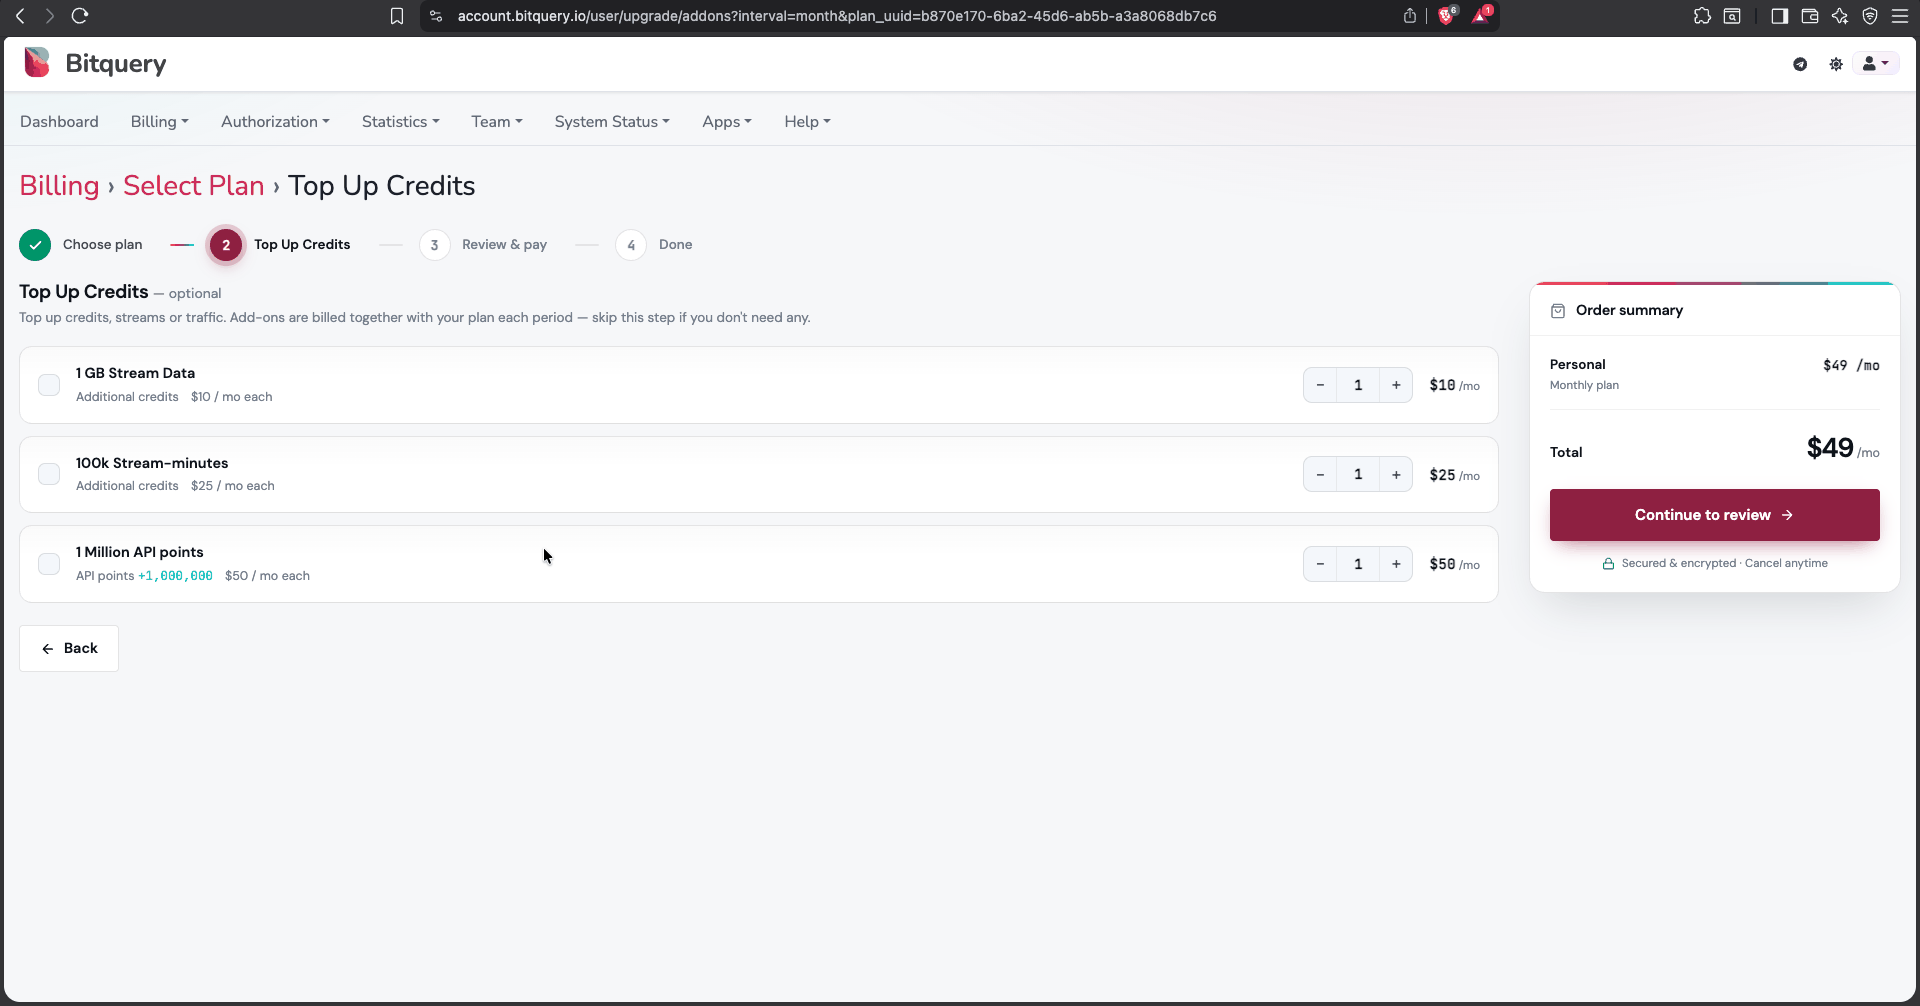Tick the 1 Million API points checkbox
Viewport: 1920px width, 1006px height.
(x=49, y=564)
